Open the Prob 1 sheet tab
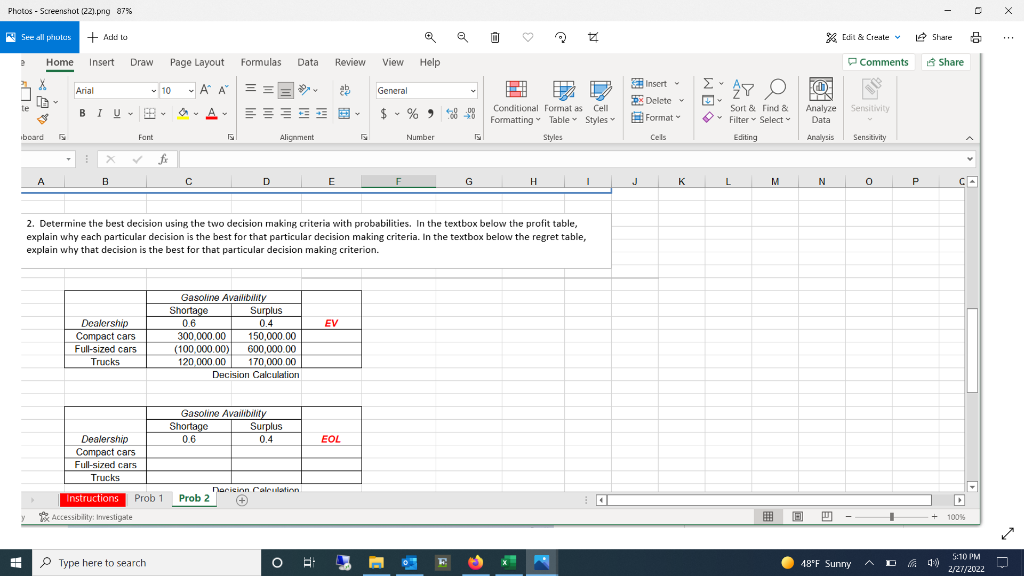This screenshot has width=1024, height=576. [148, 497]
